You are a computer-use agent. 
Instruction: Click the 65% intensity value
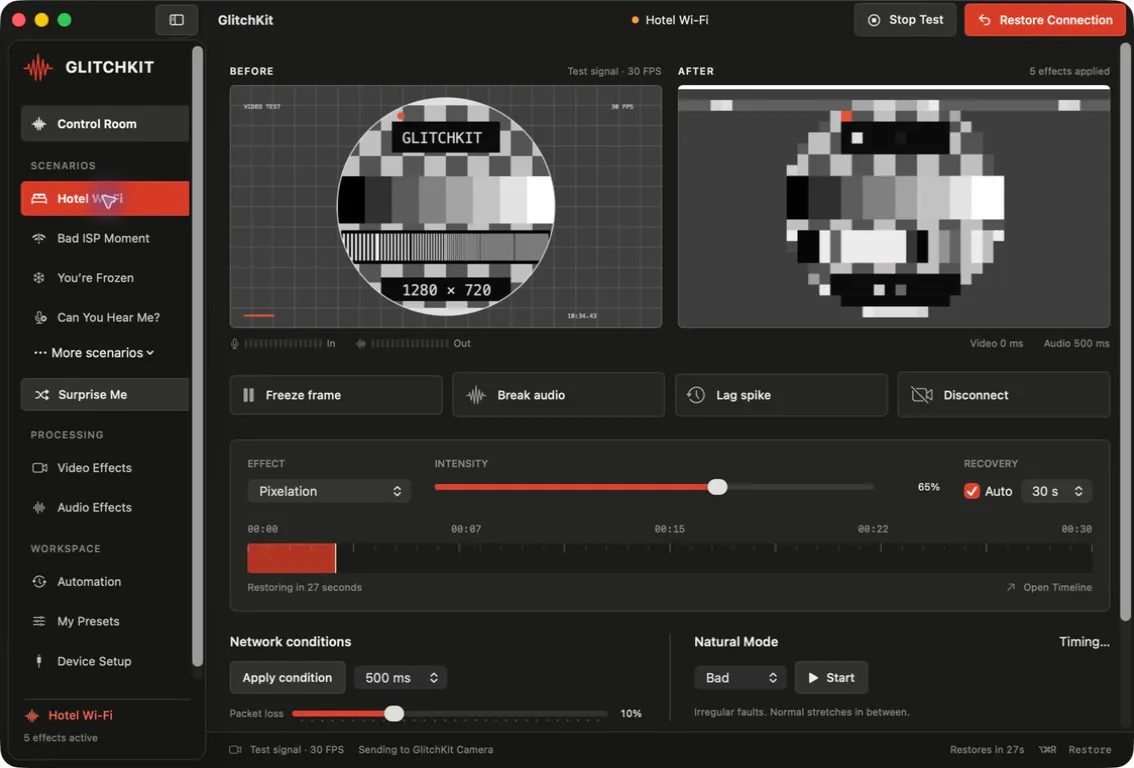(x=929, y=487)
